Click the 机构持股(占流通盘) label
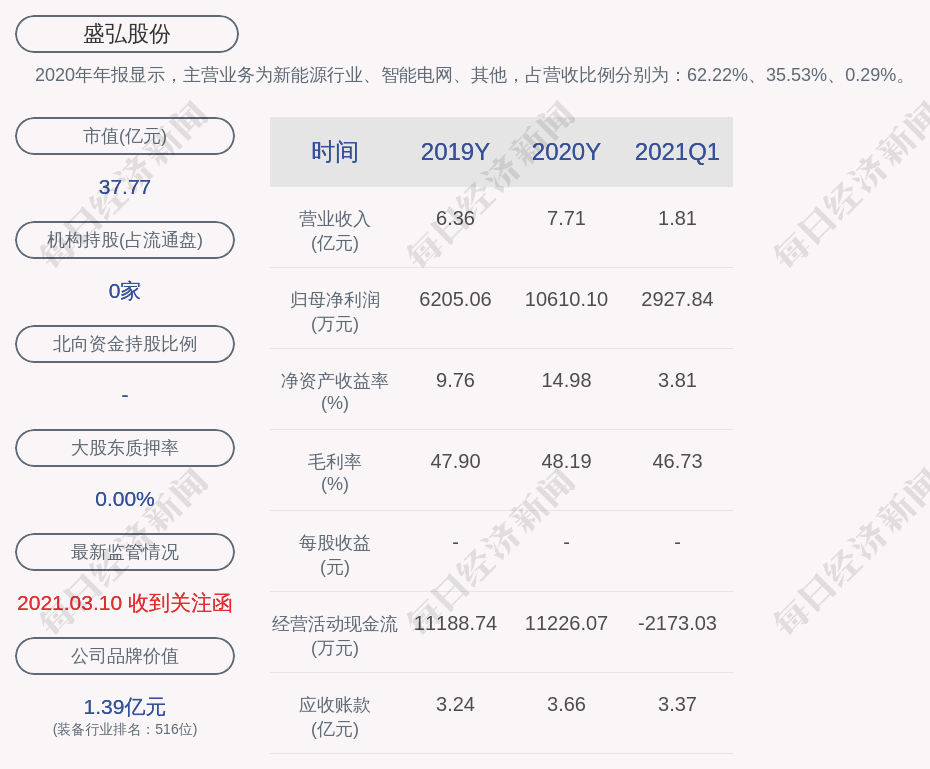This screenshot has height=769, width=930. point(125,240)
